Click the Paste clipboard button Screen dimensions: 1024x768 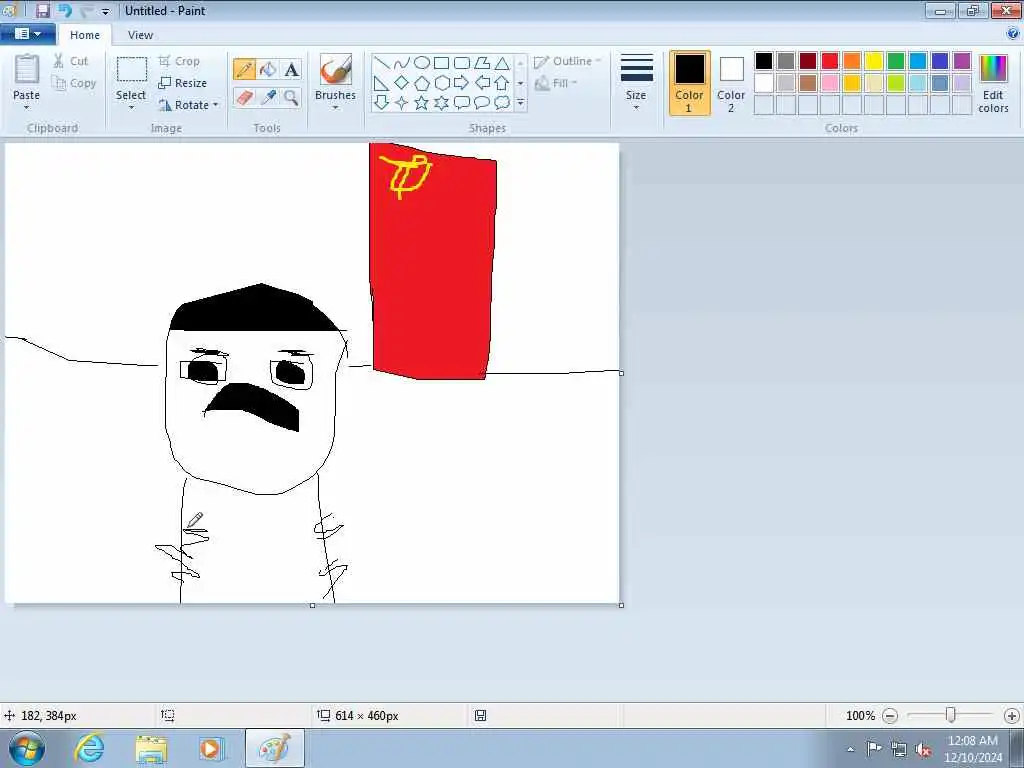[x=27, y=77]
